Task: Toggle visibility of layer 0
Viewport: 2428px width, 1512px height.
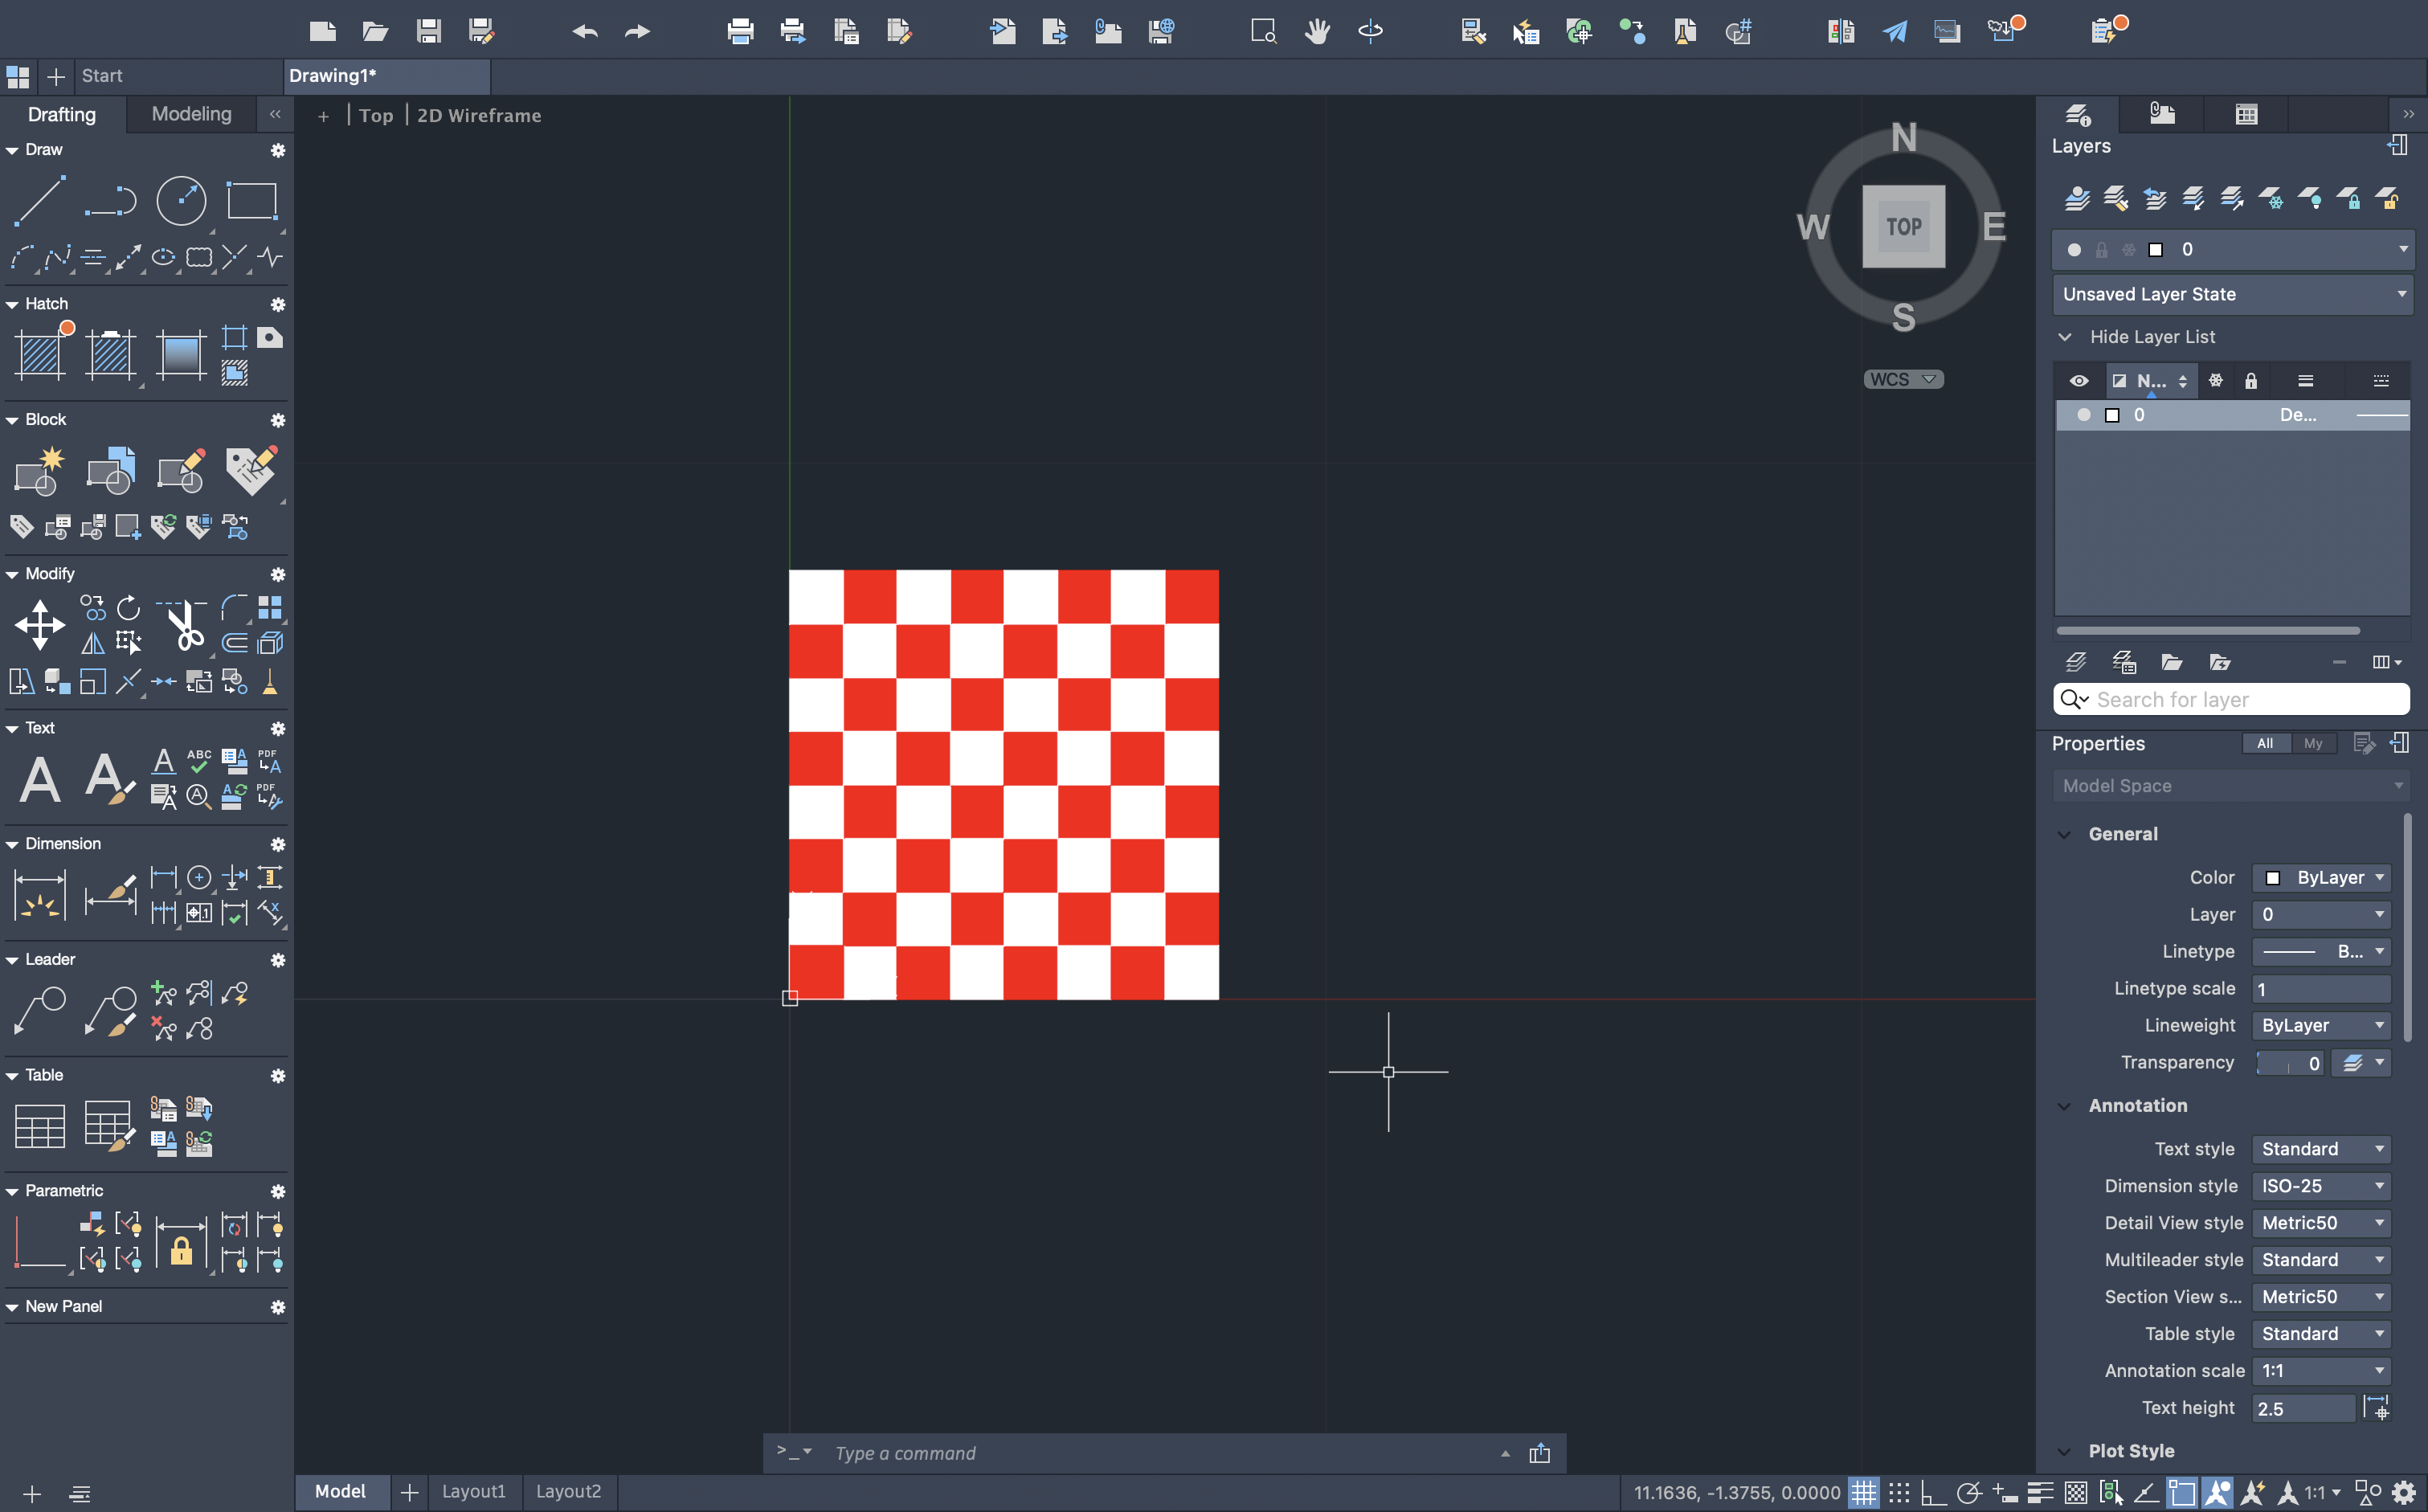Action: pyautogui.click(x=2083, y=415)
